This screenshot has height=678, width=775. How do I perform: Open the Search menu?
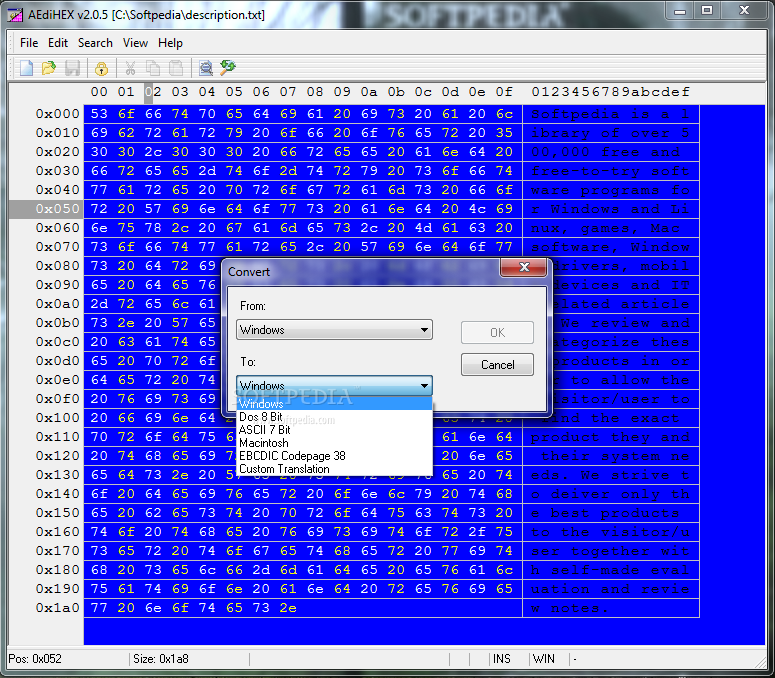(x=95, y=43)
